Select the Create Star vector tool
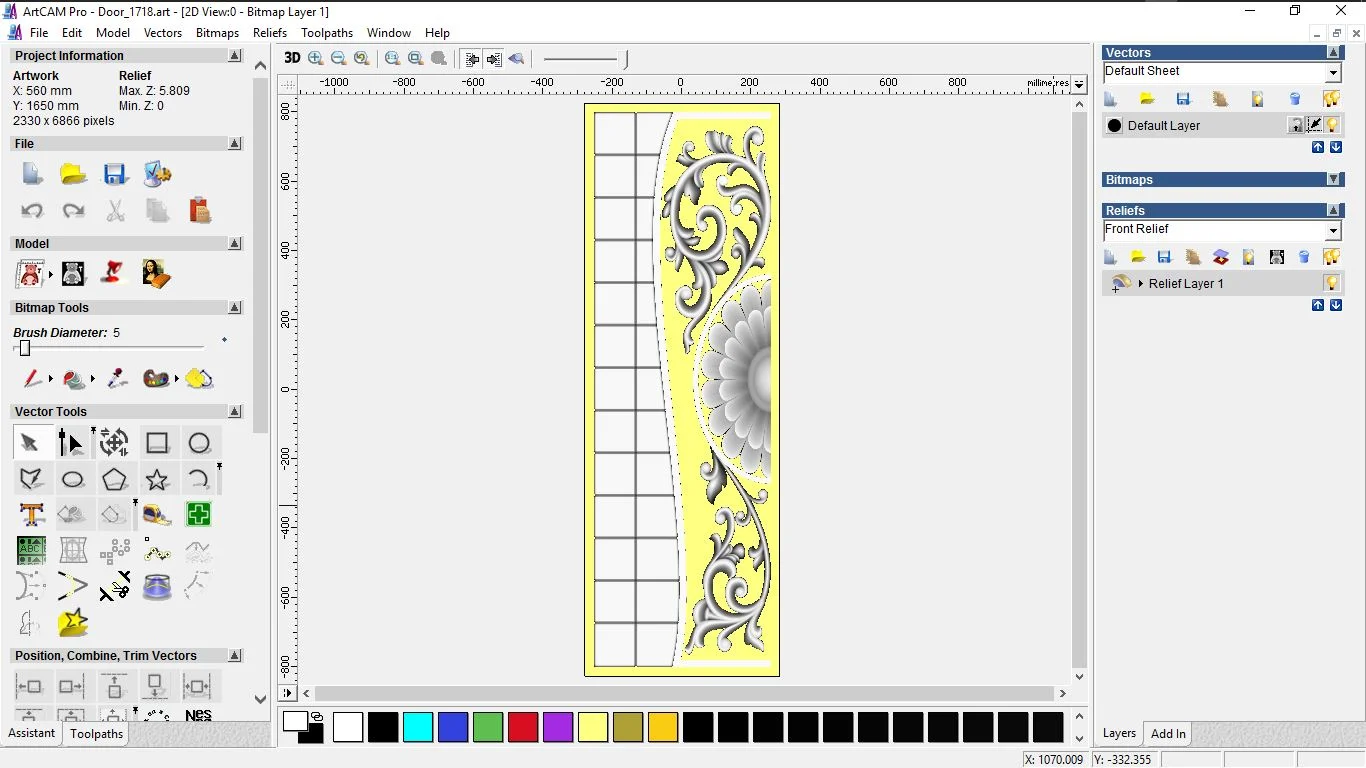 coord(157,479)
